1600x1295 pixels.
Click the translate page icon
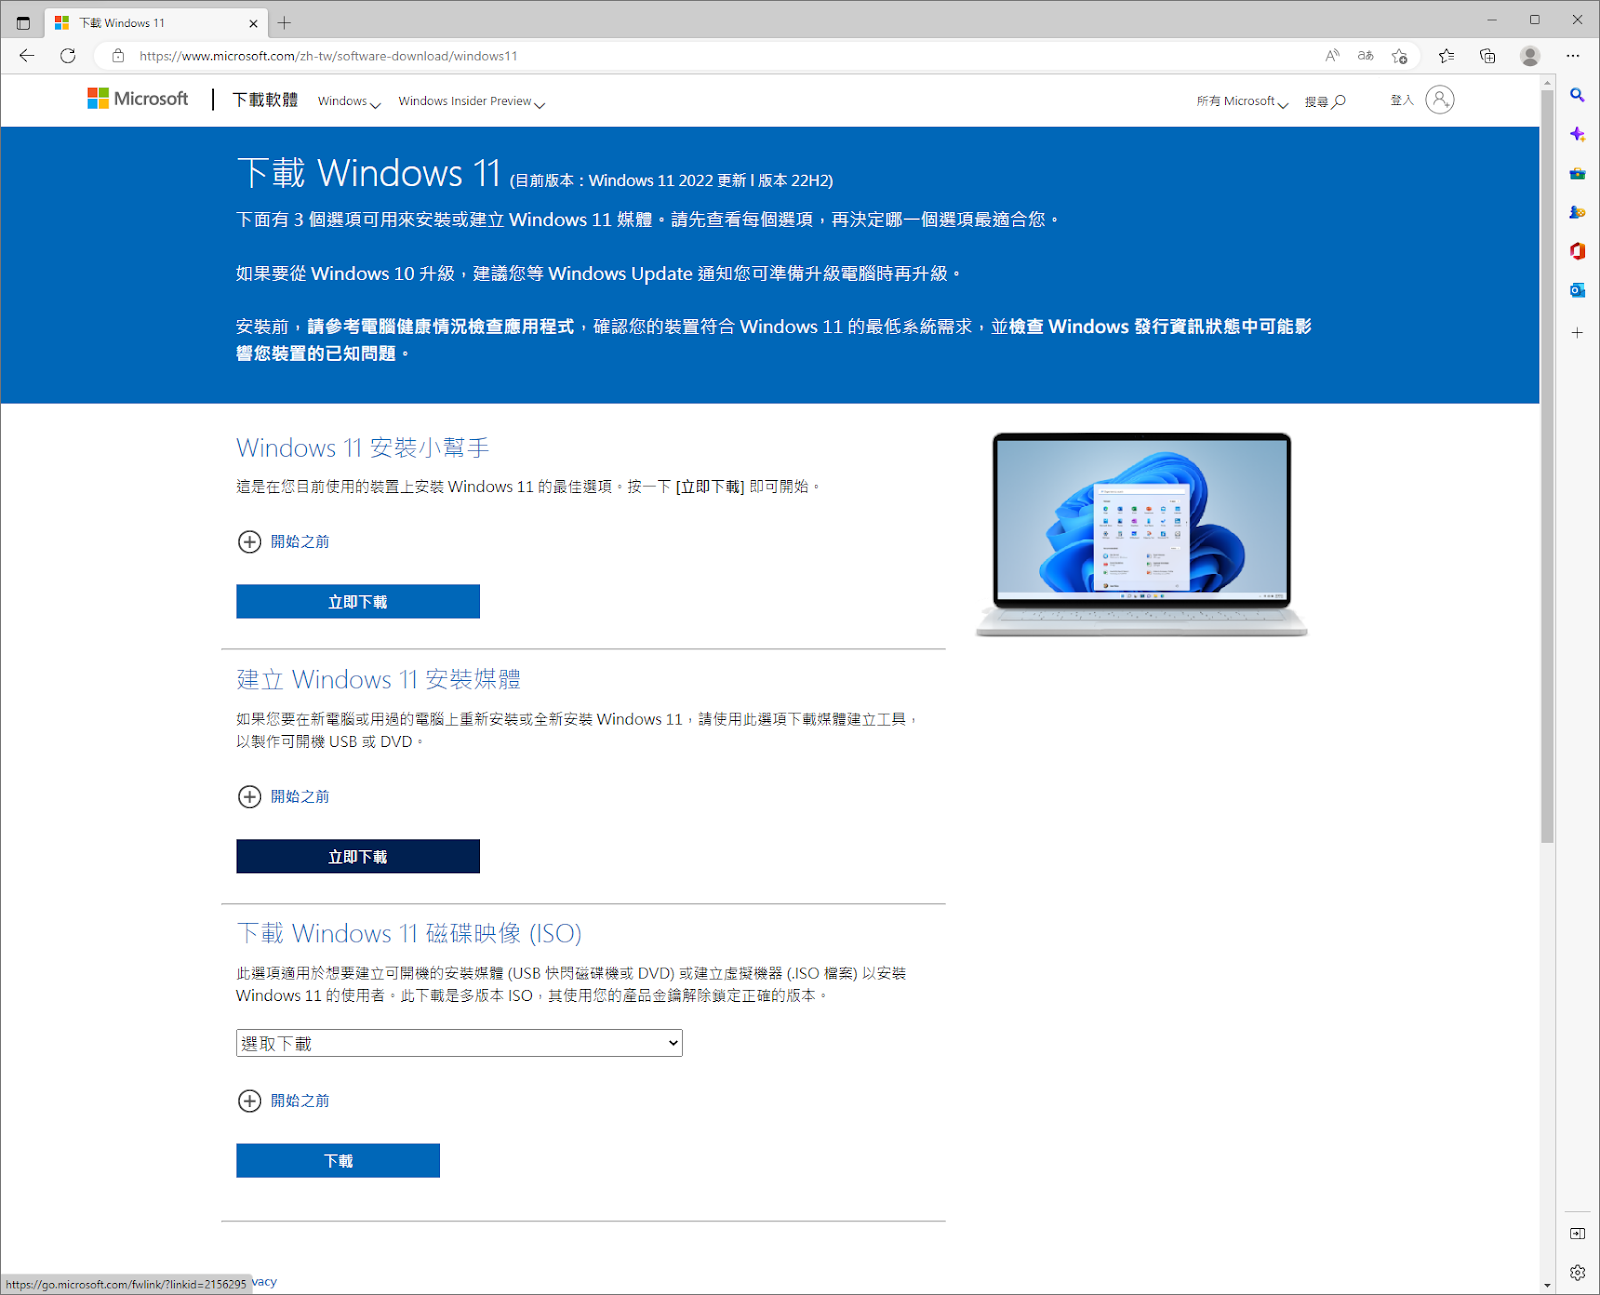(1365, 56)
